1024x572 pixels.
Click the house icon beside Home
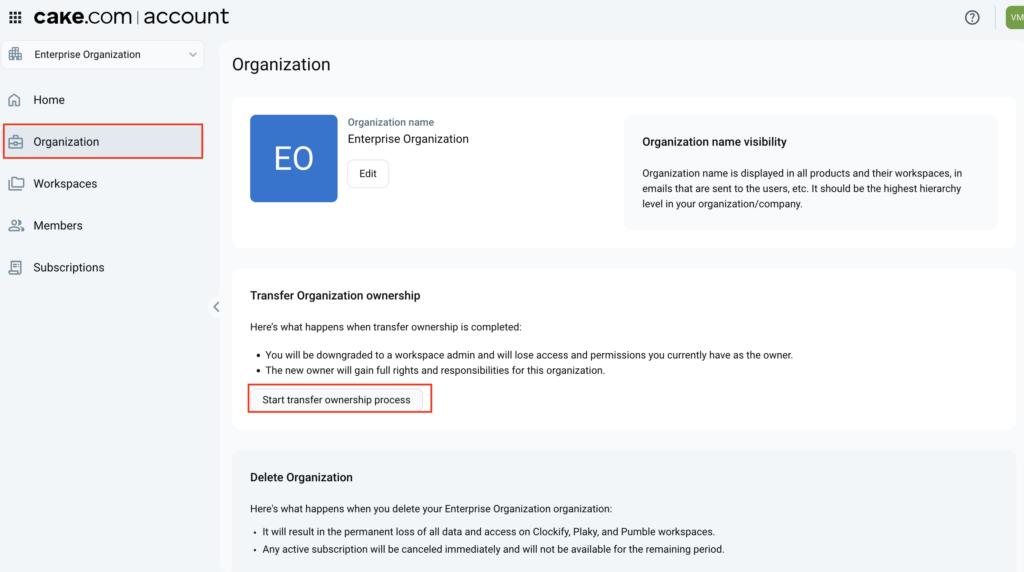15,100
